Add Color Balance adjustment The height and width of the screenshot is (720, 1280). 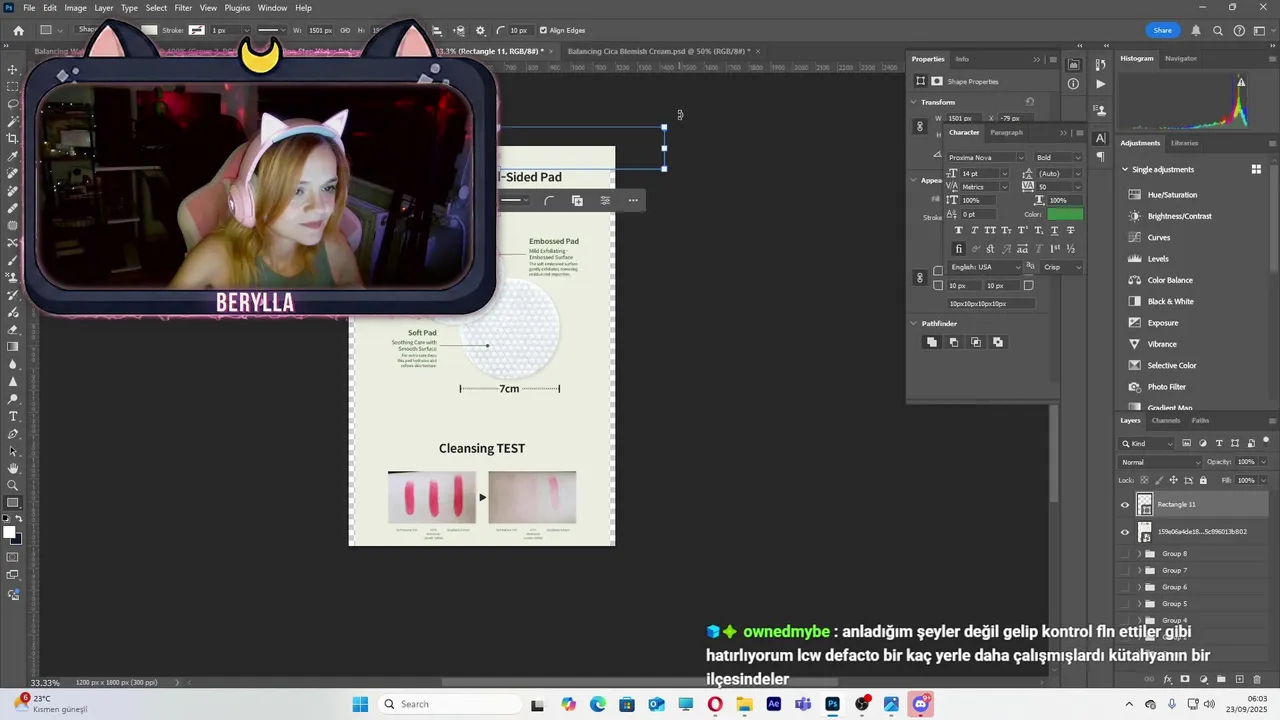pos(1169,280)
